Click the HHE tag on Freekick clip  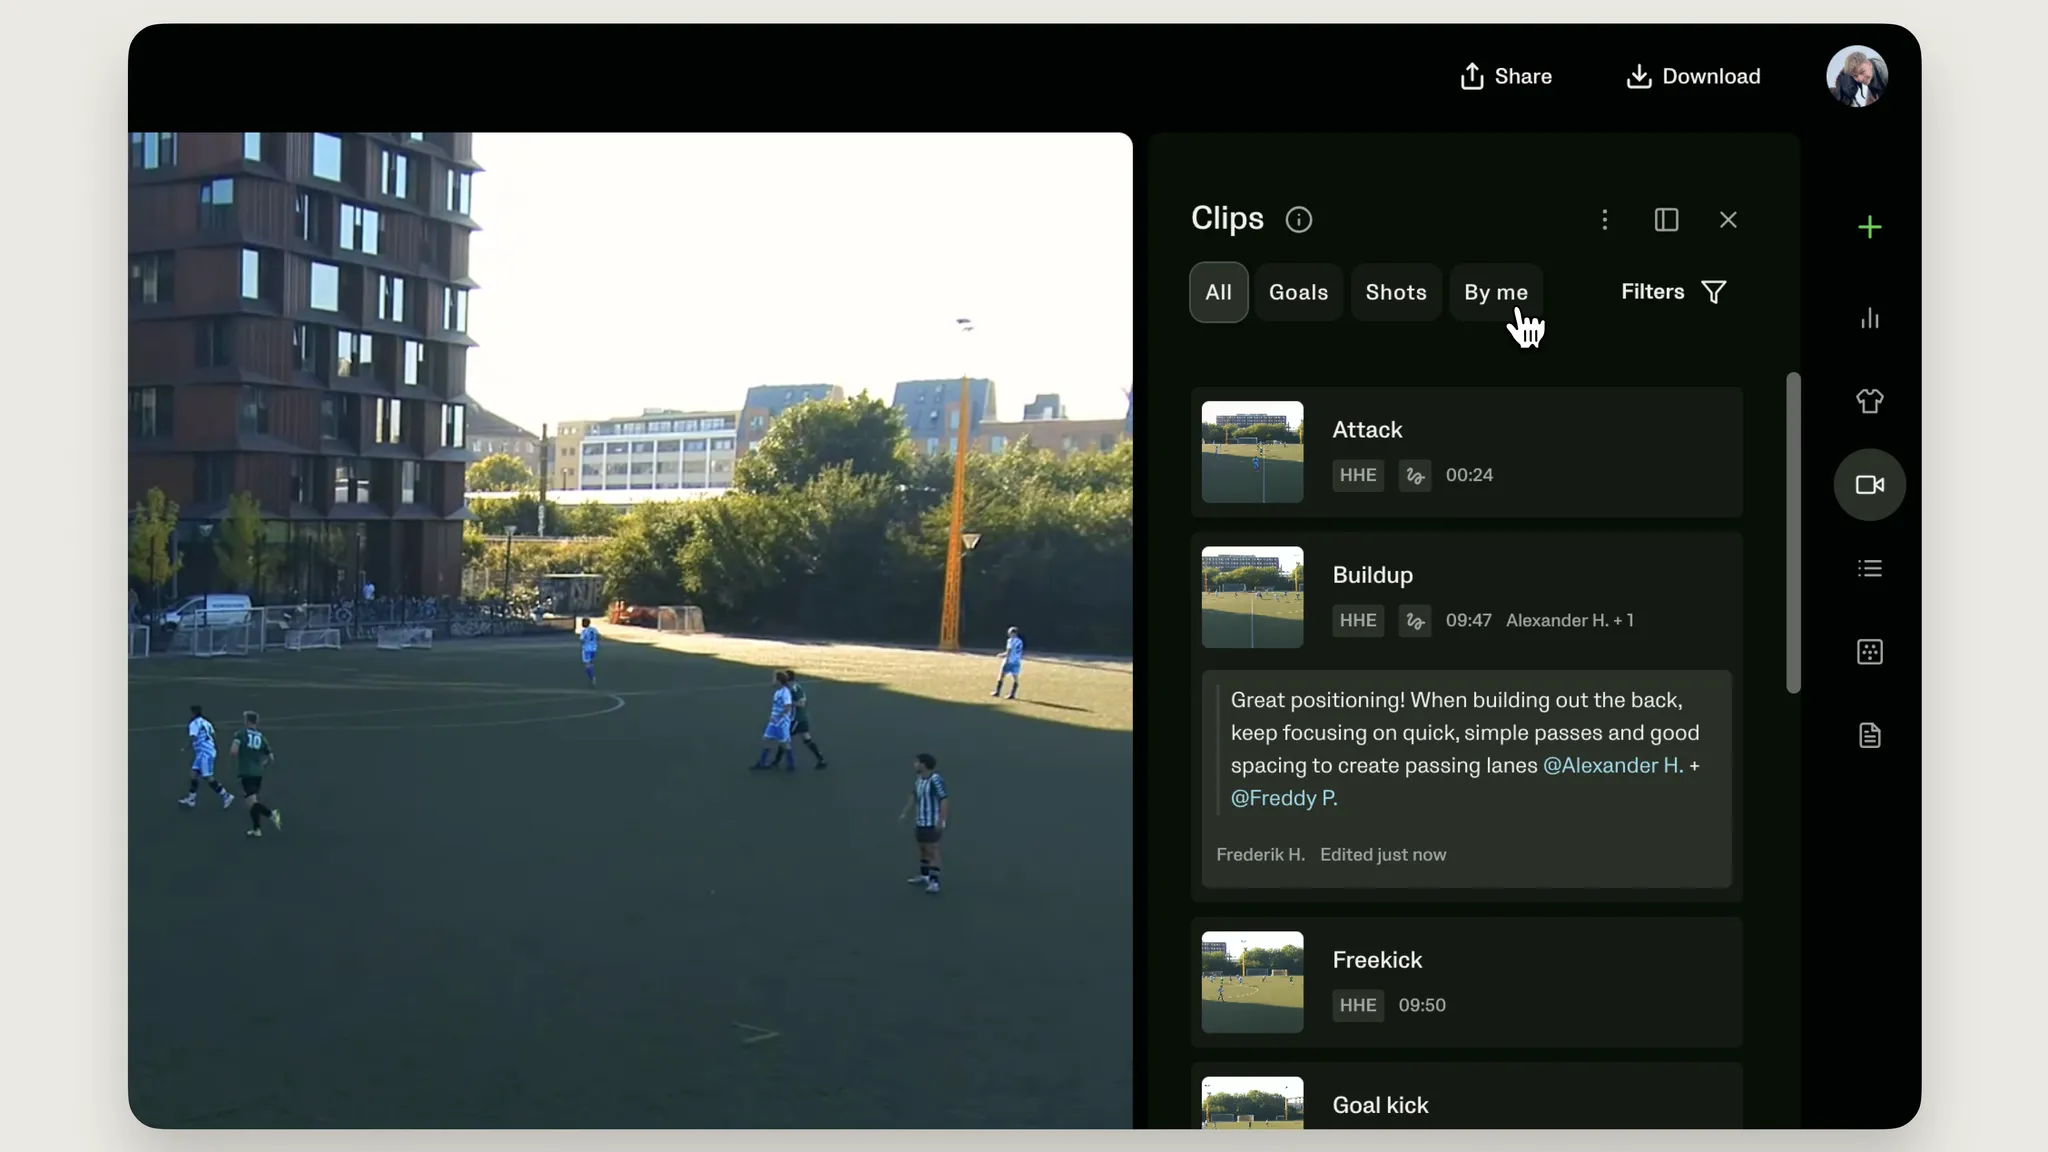pyautogui.click(x=1358, y=1005)
